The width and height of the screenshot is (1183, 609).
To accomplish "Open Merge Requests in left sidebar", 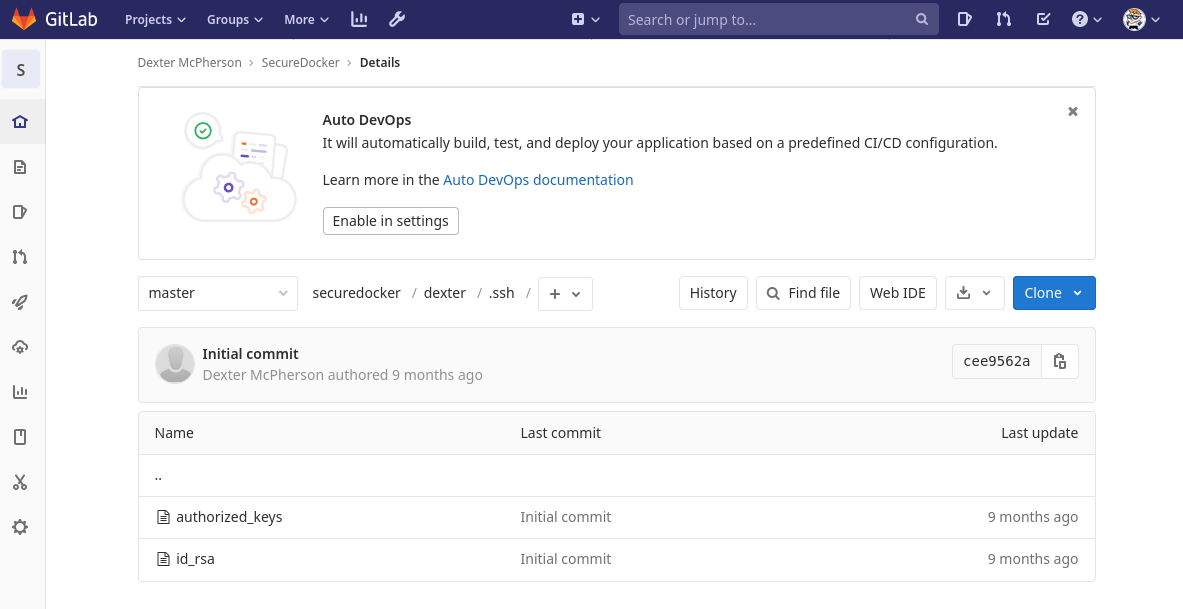I will click(20, 257).
